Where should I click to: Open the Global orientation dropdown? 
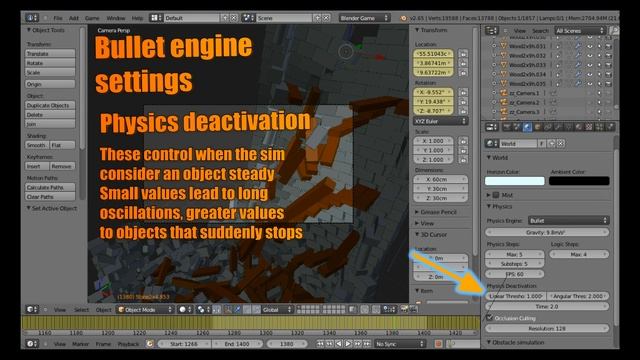(x=277, y=310)
